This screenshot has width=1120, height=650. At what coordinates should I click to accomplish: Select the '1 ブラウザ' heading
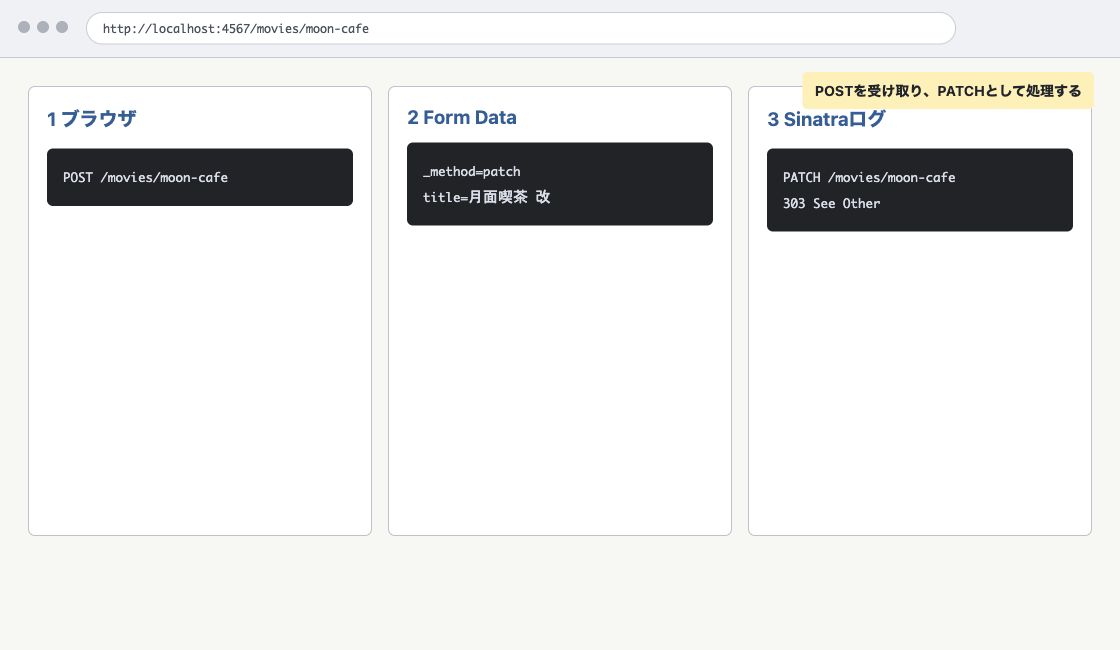pos(91,119)
